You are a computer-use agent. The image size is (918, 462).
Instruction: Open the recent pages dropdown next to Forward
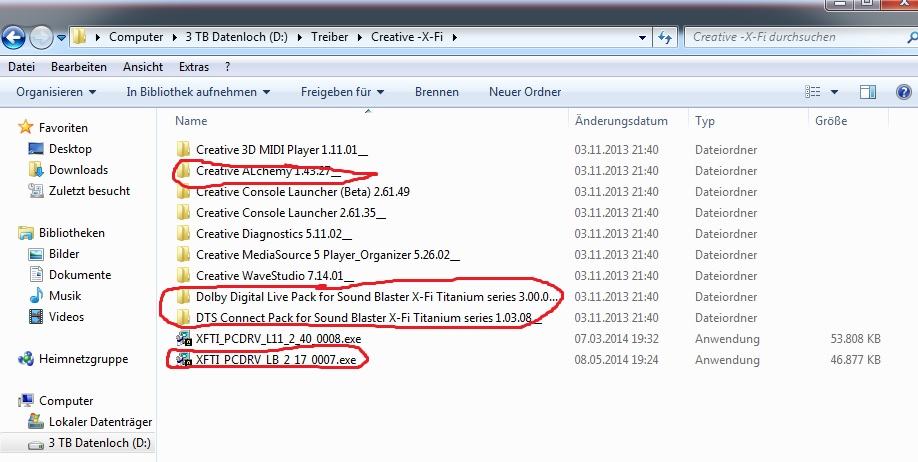click(61, 39)
